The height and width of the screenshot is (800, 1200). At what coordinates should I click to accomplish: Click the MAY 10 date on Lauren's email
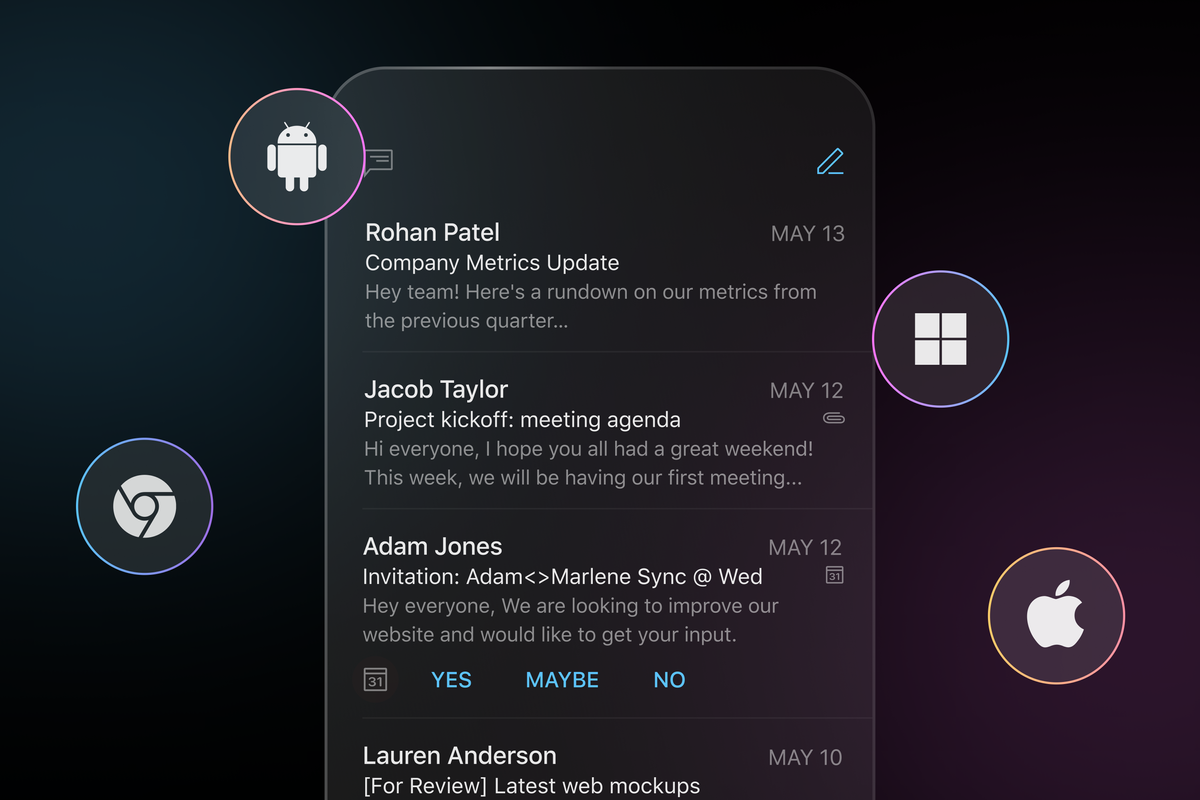click(x=806, y=758)
